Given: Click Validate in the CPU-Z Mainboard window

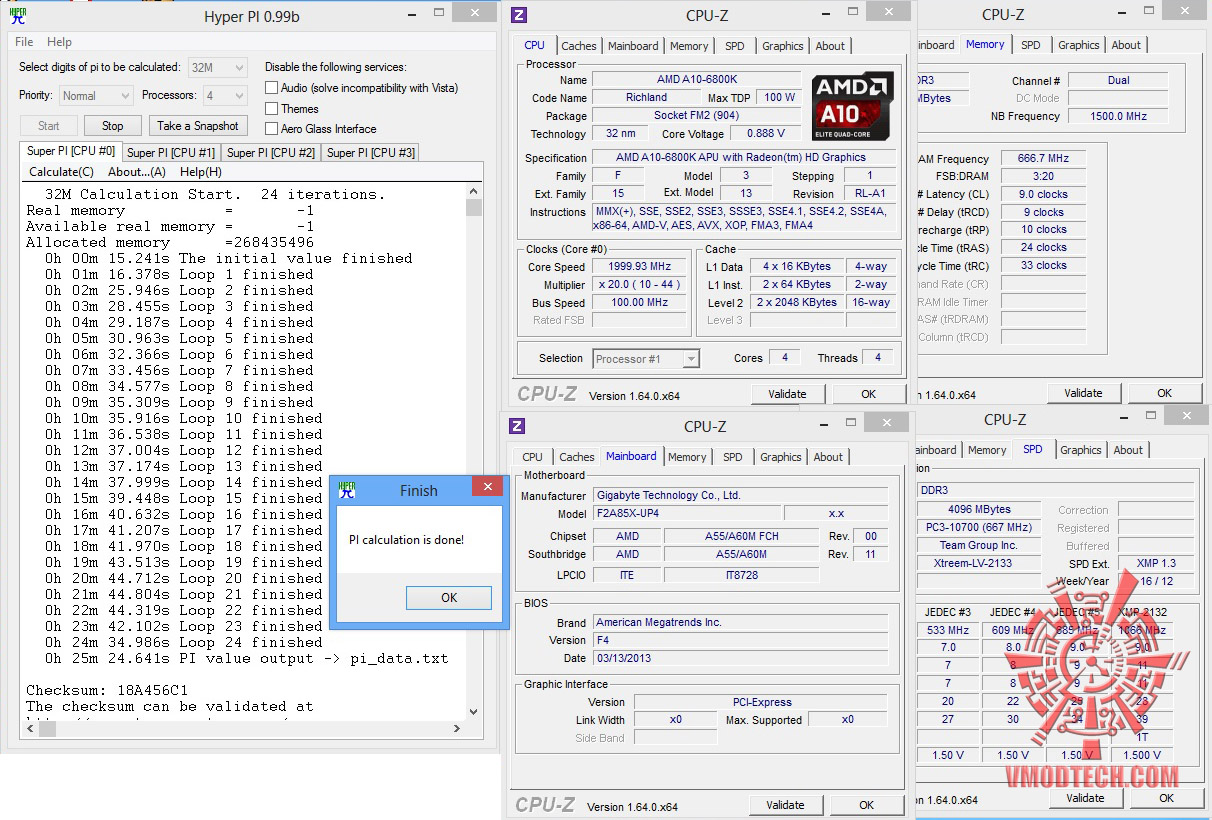Looking at the screenshot, I should [785, 805].
